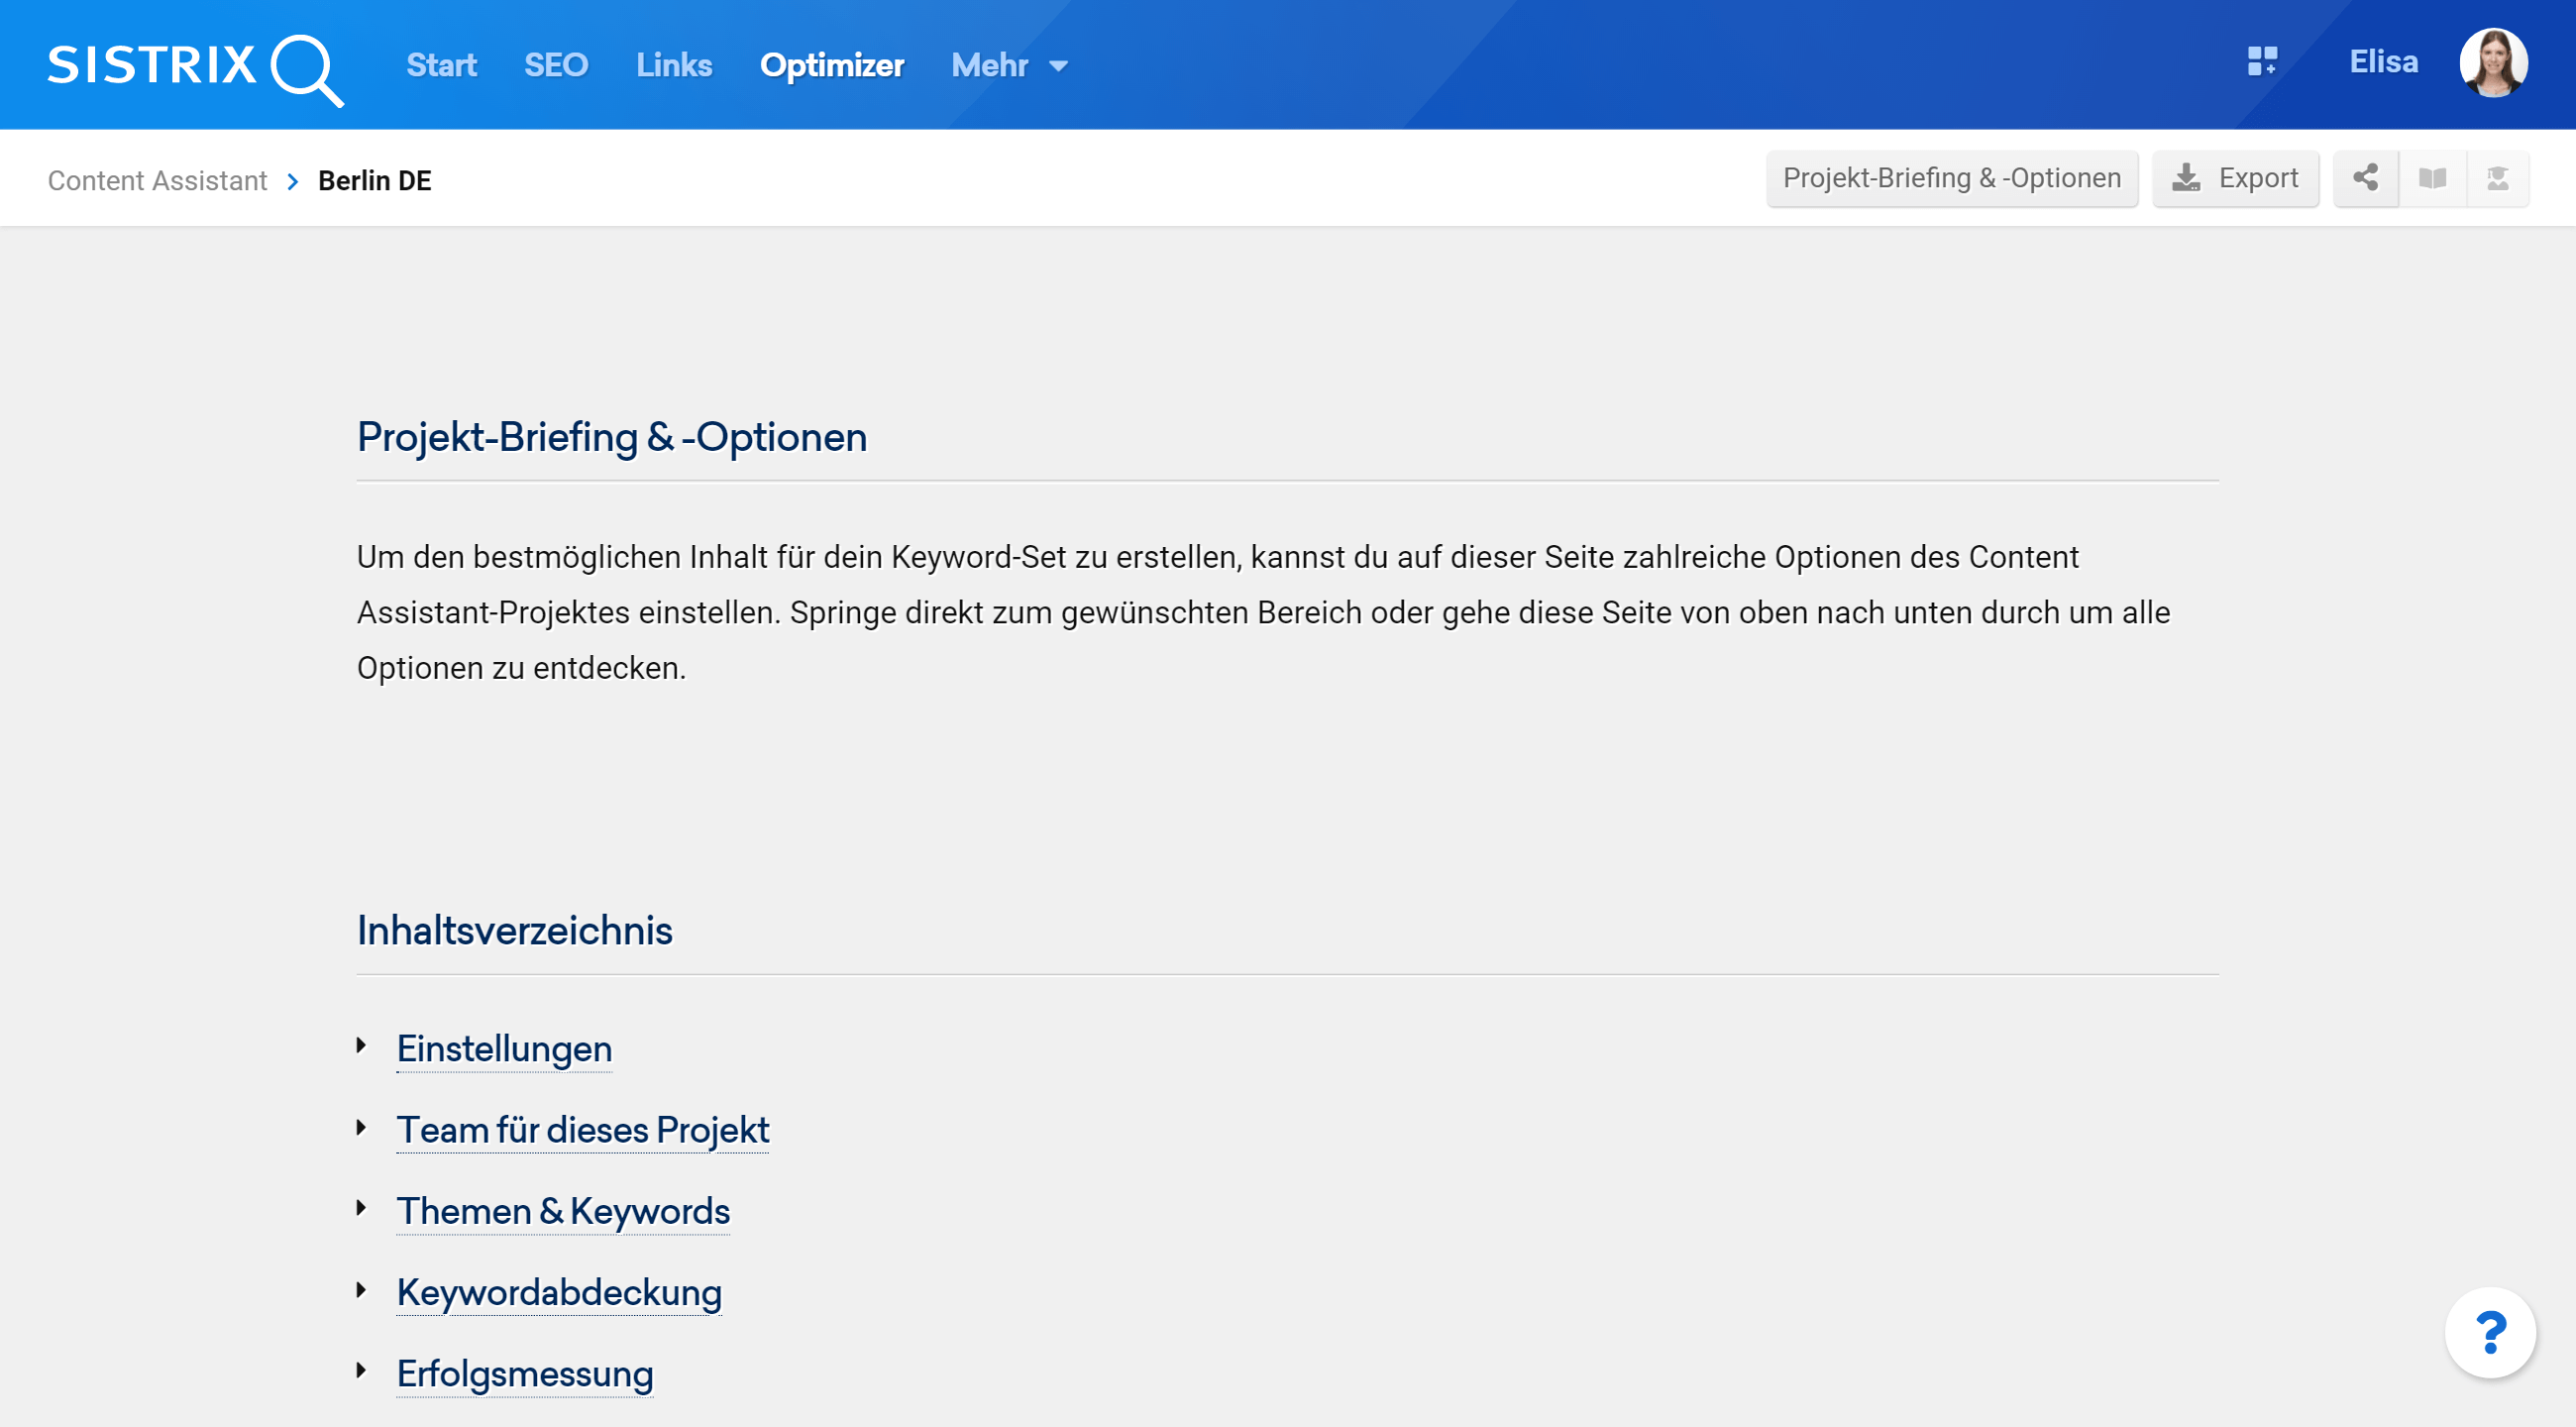This screenshot has width=2576, height=1427.
Task: Open the help question mark bubble
Action: 2490,1332
